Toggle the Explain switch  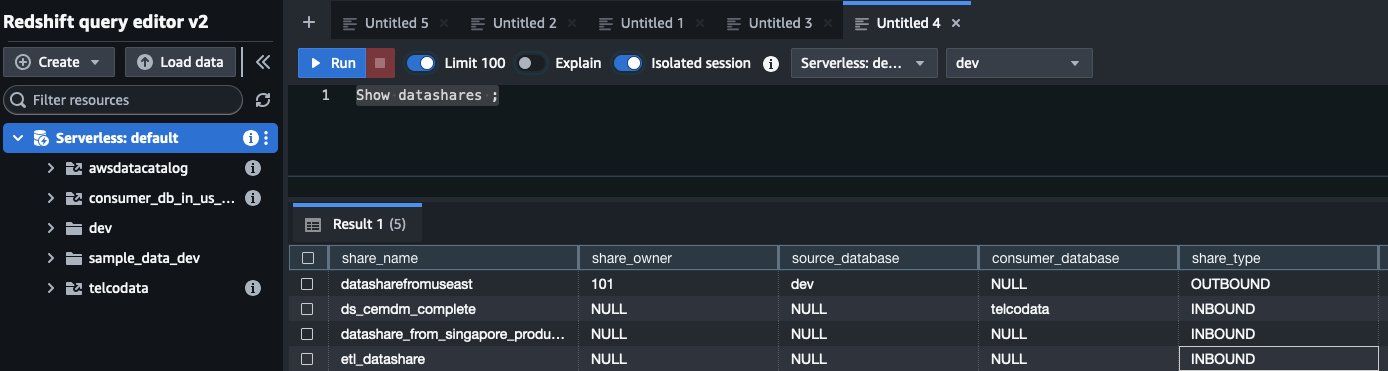tap(531, 63)
